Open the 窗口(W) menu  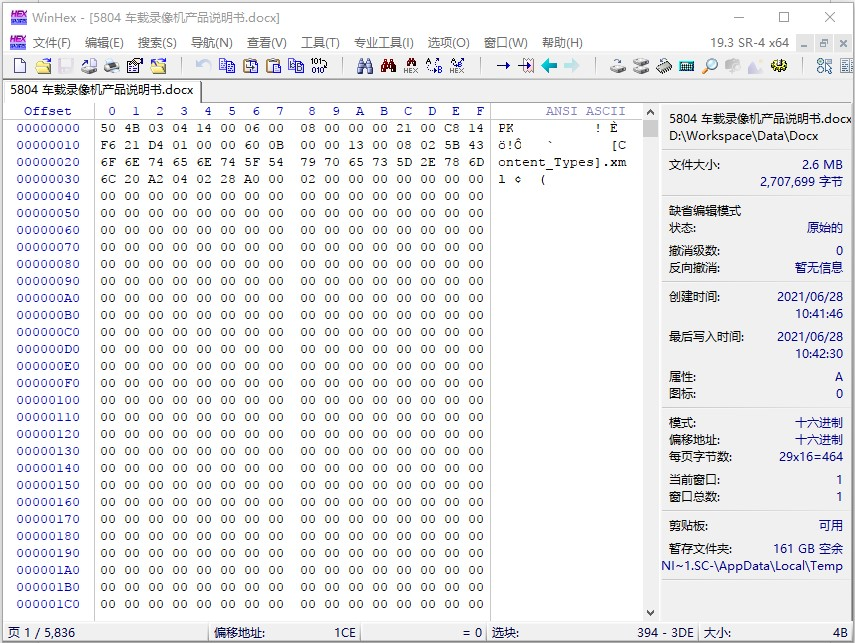(505, 43)
